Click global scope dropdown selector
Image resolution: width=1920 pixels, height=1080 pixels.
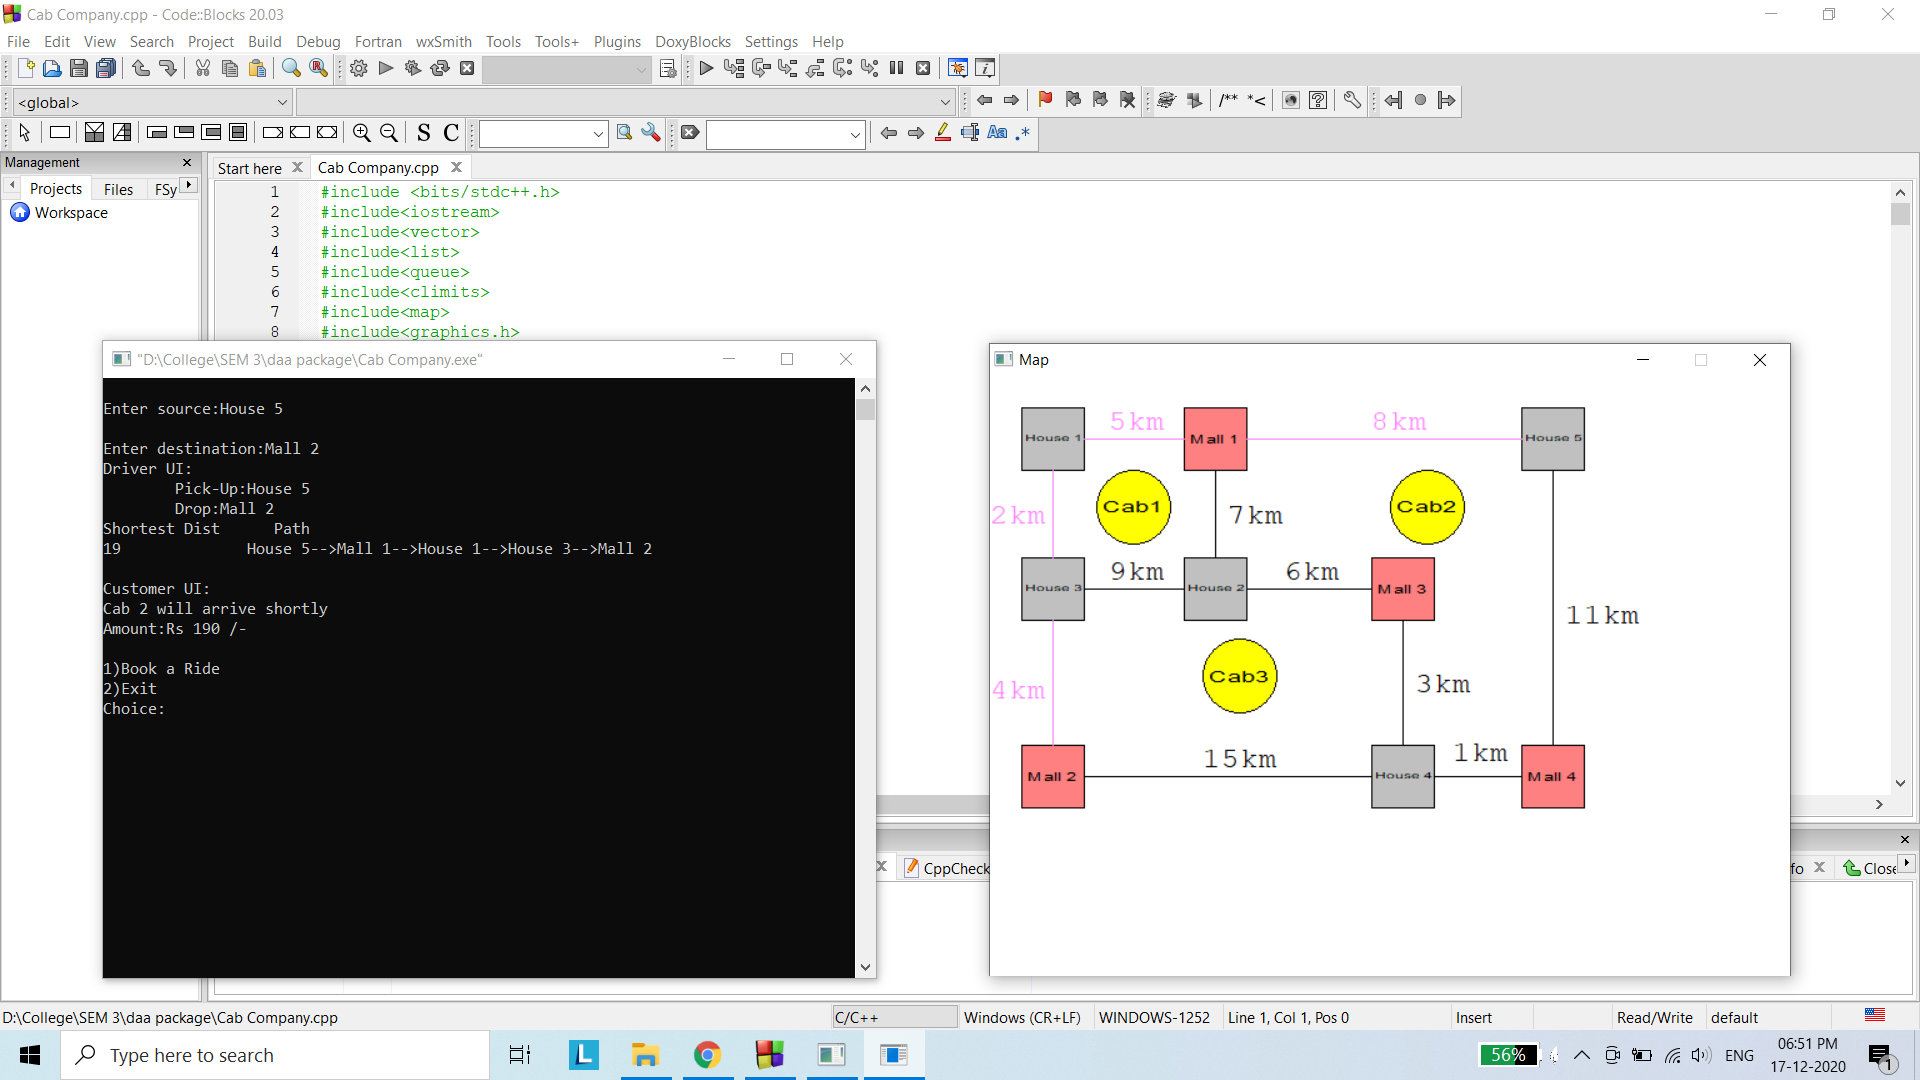pos(149,102)
